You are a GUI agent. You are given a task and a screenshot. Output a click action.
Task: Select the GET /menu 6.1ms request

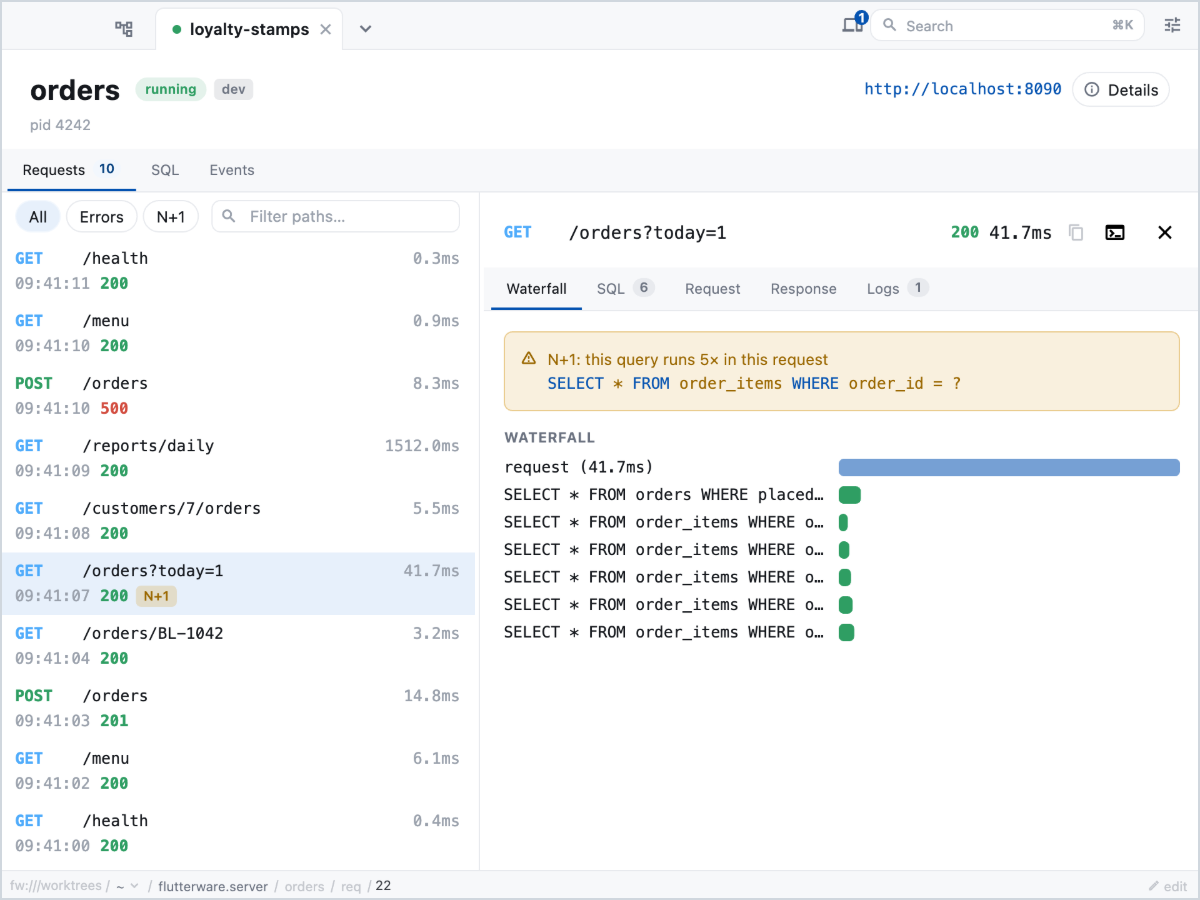(238, 771)
